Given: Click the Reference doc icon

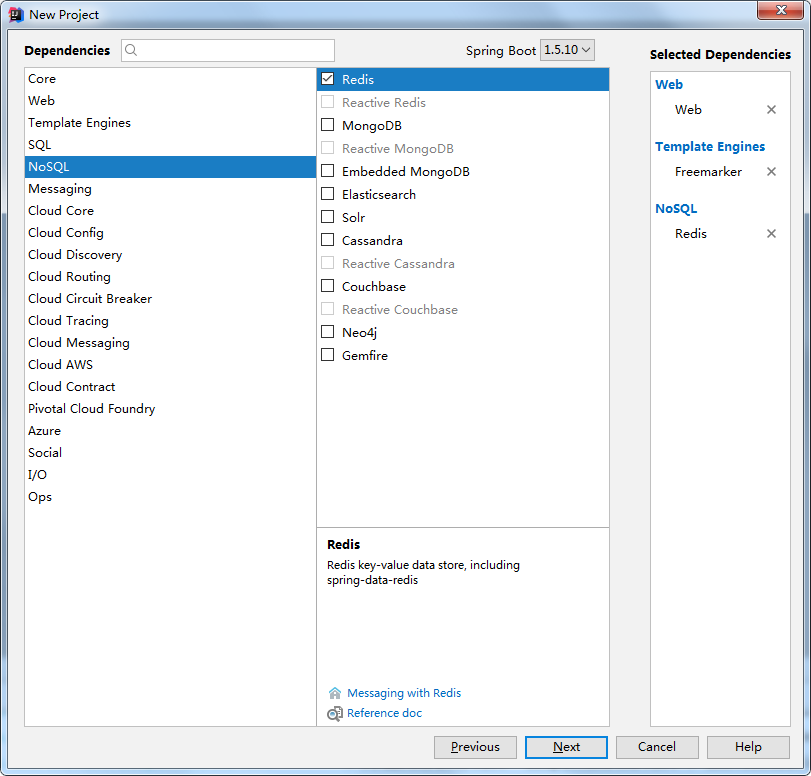Looking at the screenshot, I should click(x=335, y=713).
